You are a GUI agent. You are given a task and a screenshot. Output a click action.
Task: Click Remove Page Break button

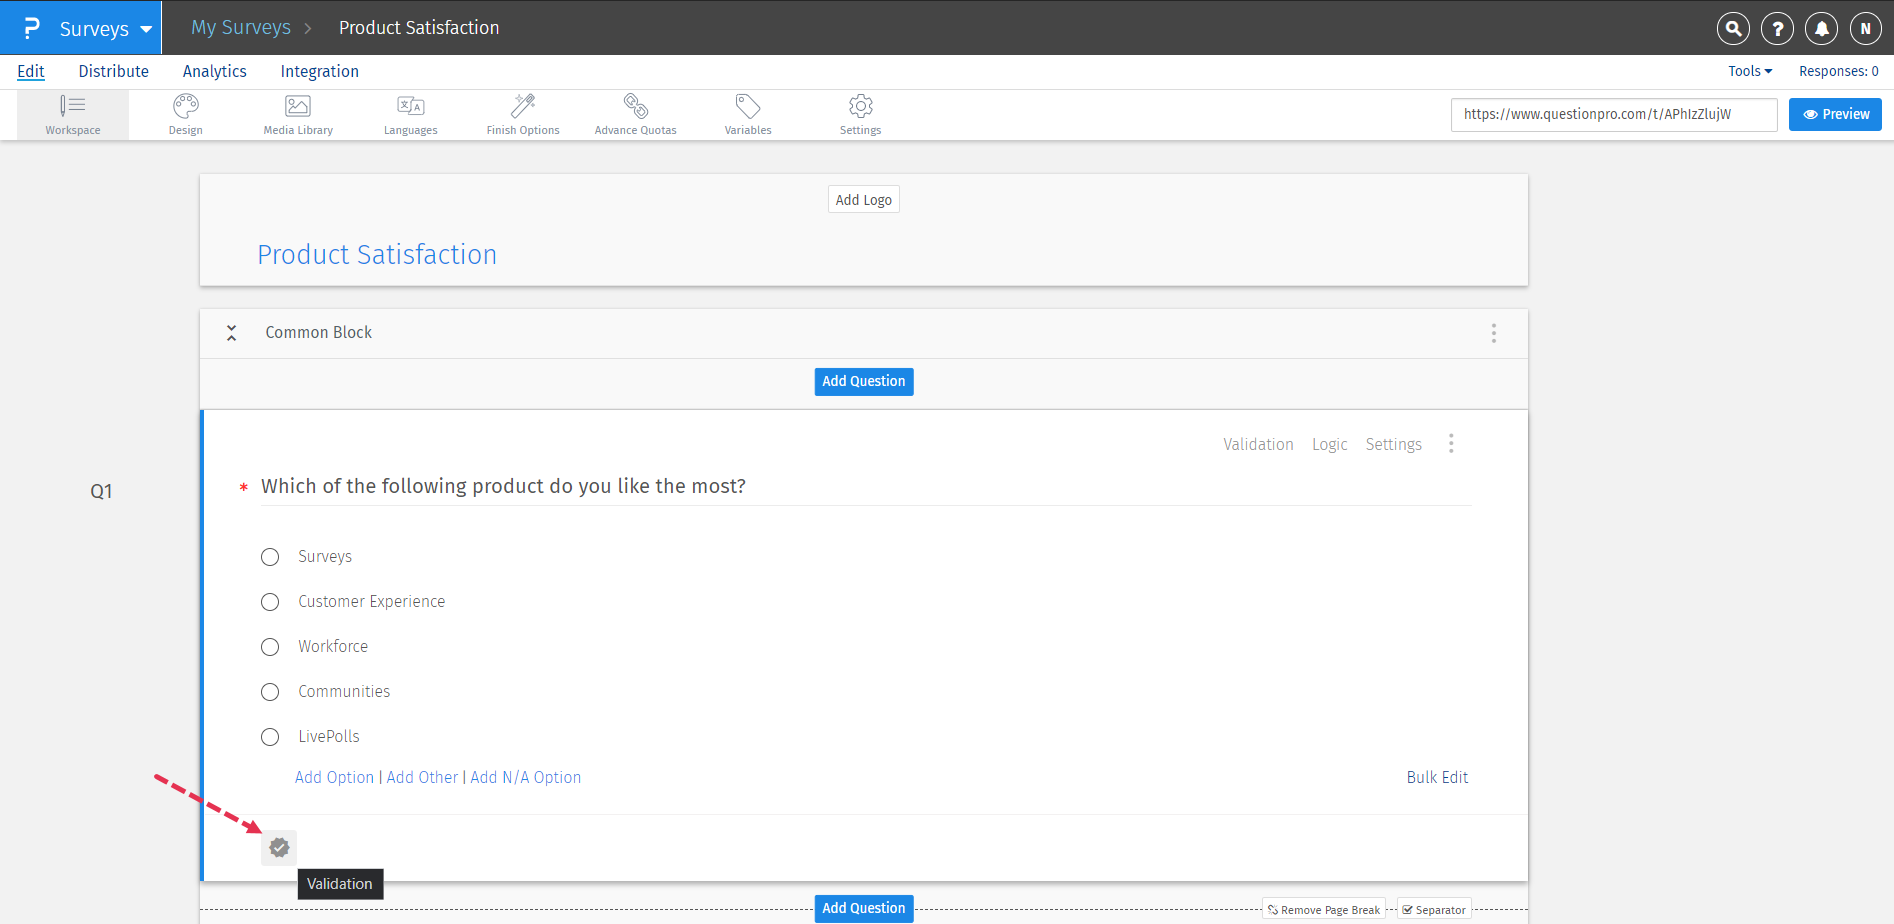pyautogui.click(x=1324, y=910)
